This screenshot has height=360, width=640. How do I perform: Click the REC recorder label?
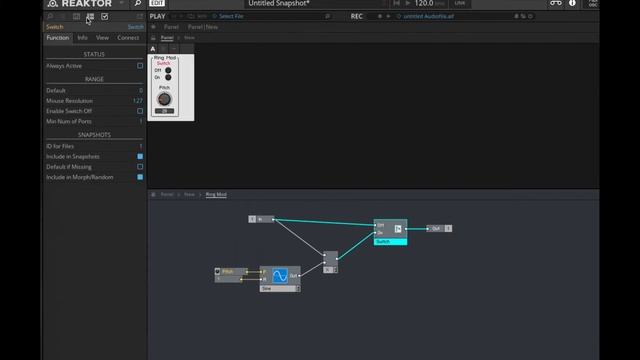point(356,16)
